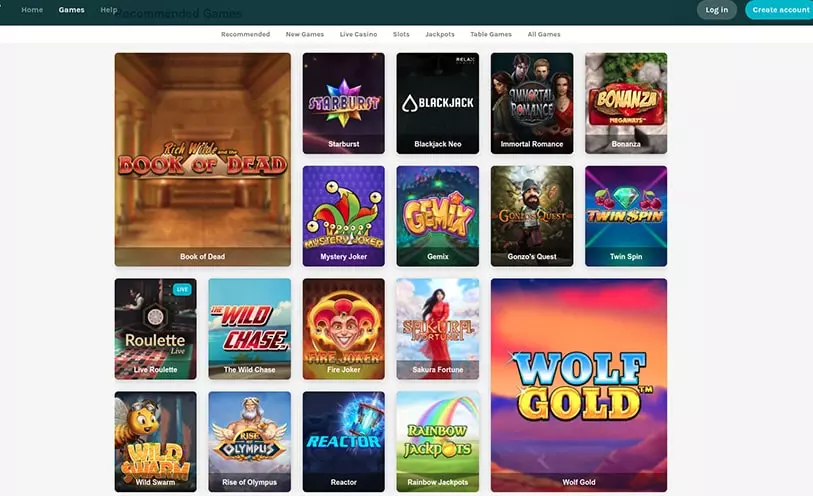Click the Create account button

click(x=780, y=10)
